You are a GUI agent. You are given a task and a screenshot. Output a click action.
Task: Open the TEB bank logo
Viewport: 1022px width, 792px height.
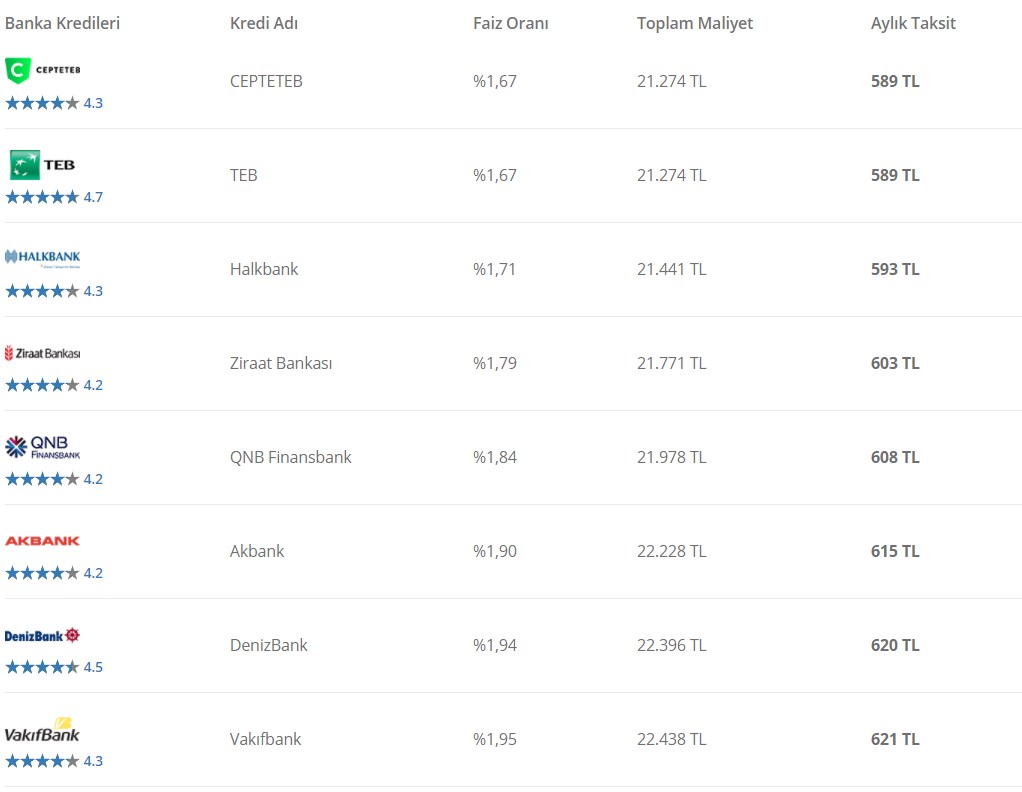(43, 165)
